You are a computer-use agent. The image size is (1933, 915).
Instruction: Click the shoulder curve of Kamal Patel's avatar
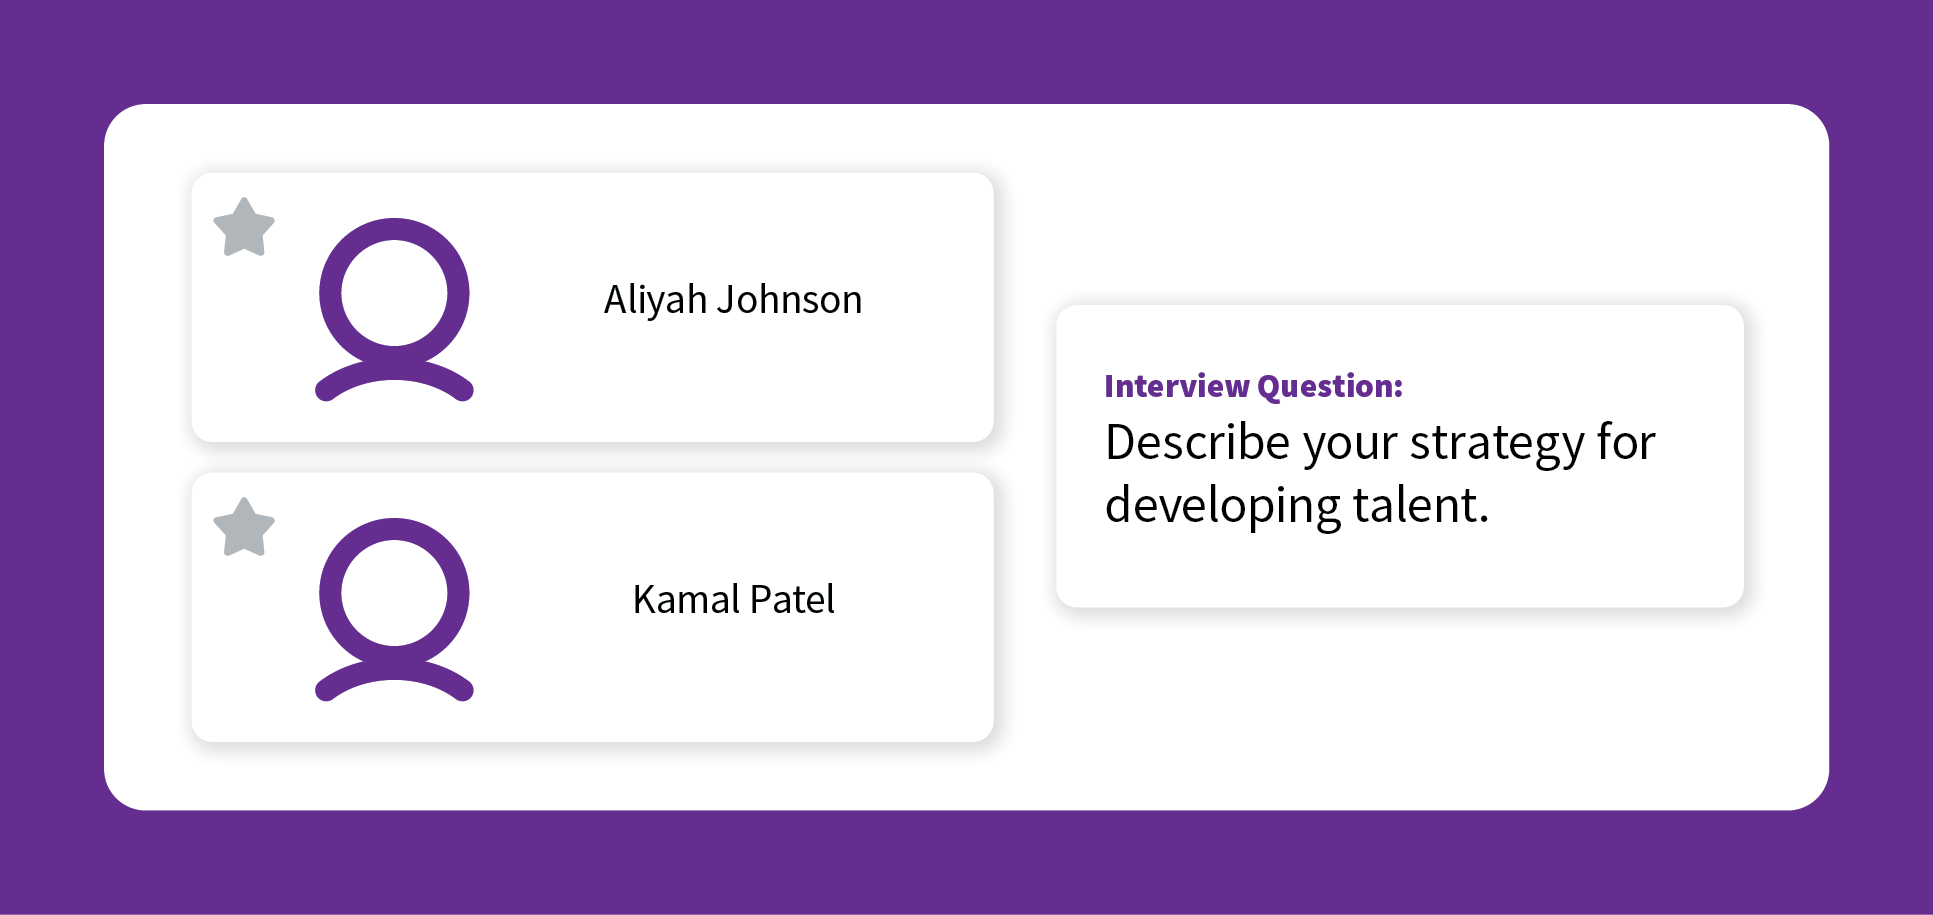(x=394, y=681)
